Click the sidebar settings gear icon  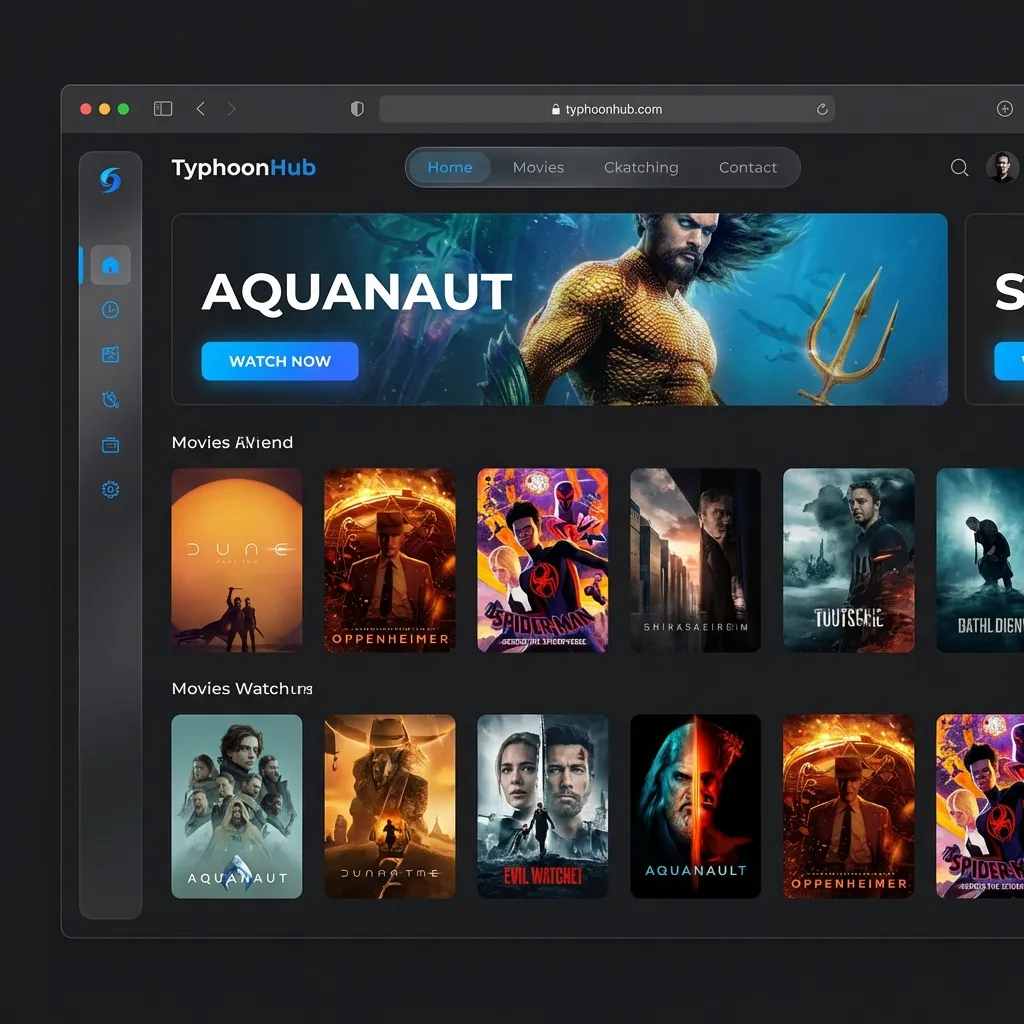point(110,489)
